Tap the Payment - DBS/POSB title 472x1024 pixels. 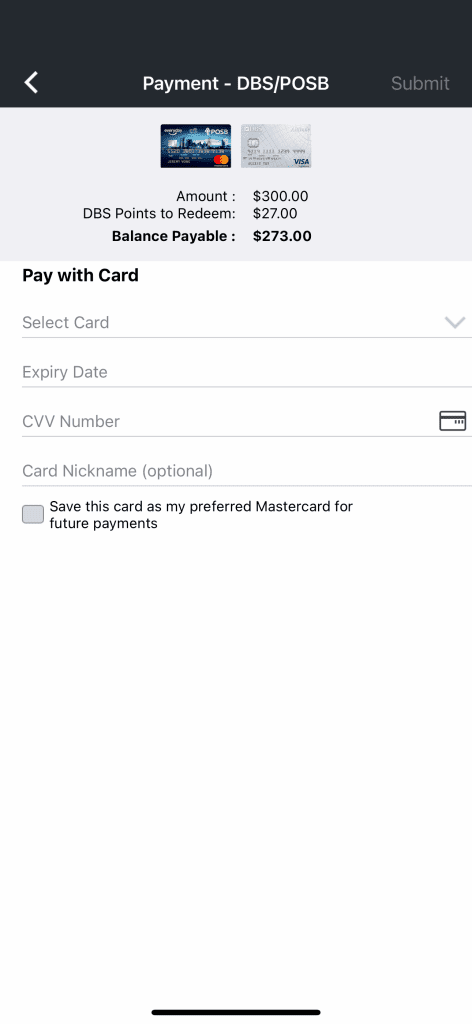click(236, 84)
